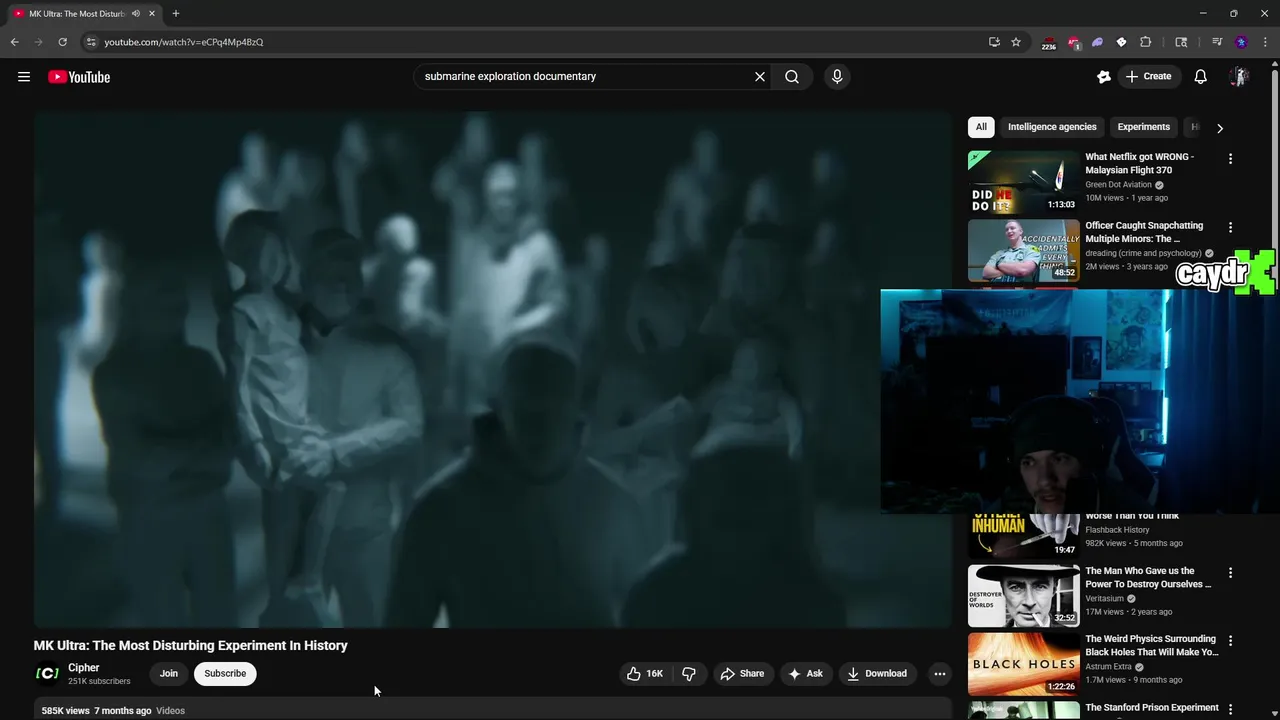Open the Destroyer of Worlds Veritasium thumbnail
This screenshot has height=720, width=1280.
[1023, 596]
